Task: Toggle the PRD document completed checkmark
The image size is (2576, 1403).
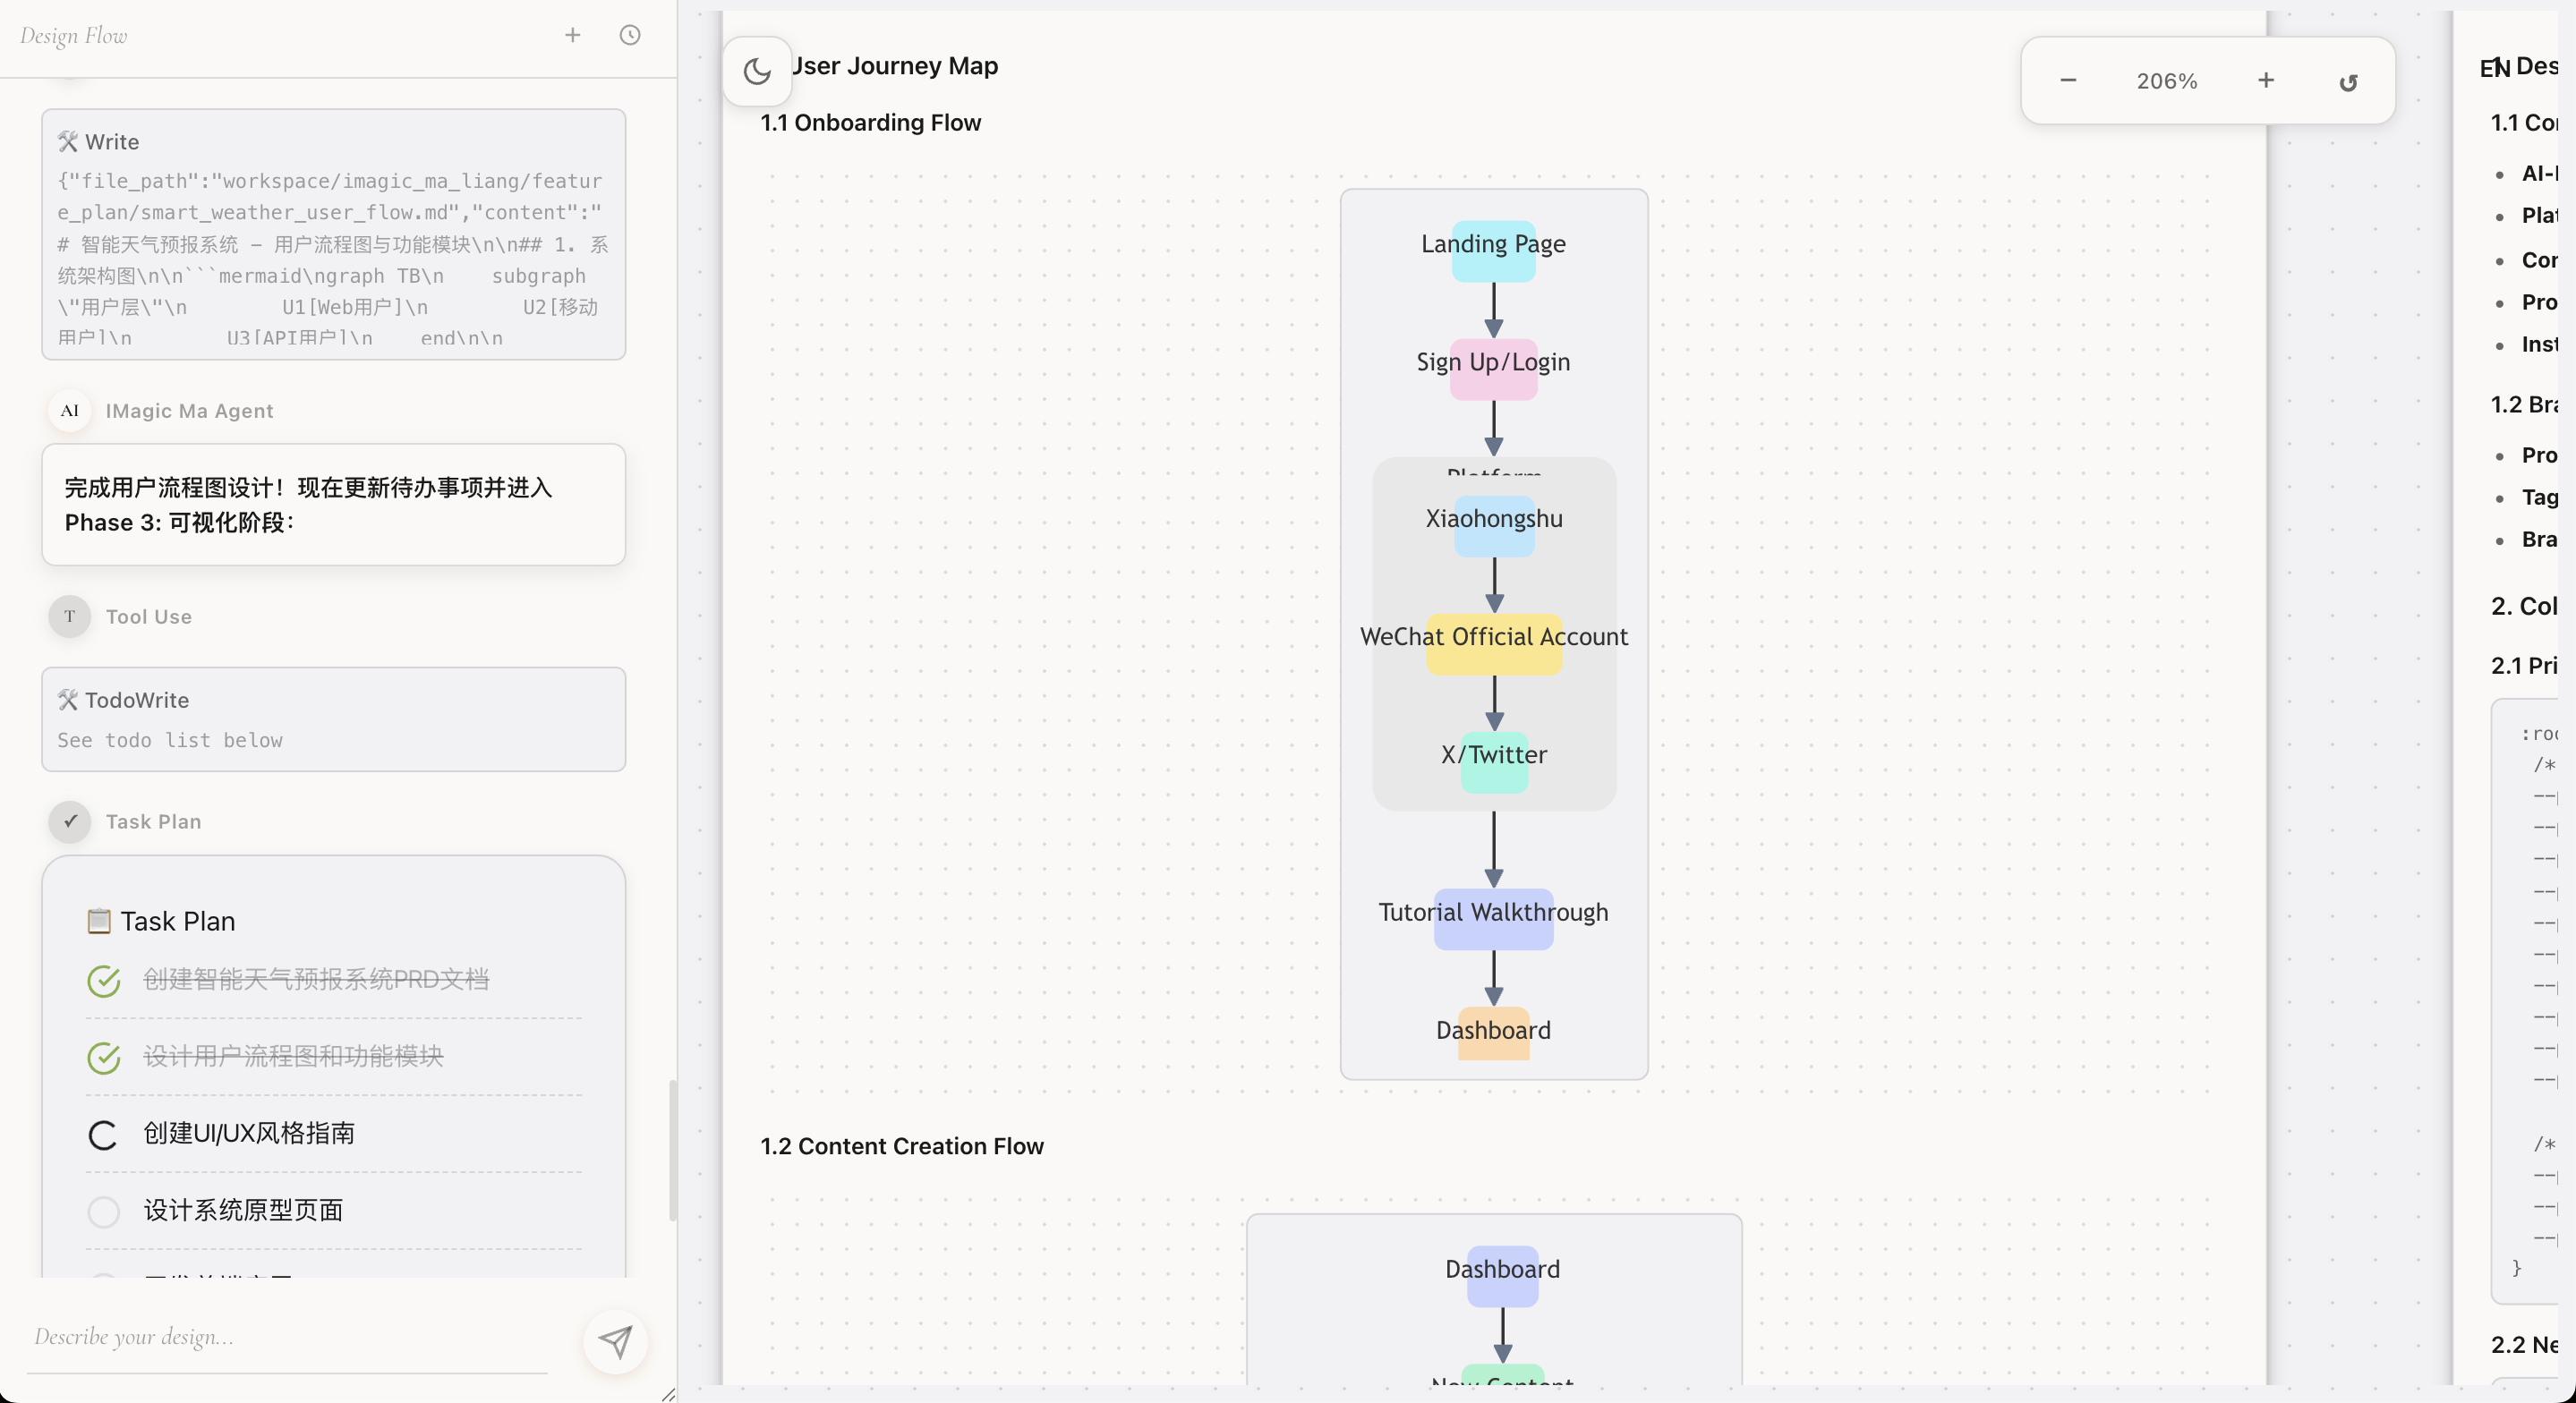Action: click(x=104, y=981)
